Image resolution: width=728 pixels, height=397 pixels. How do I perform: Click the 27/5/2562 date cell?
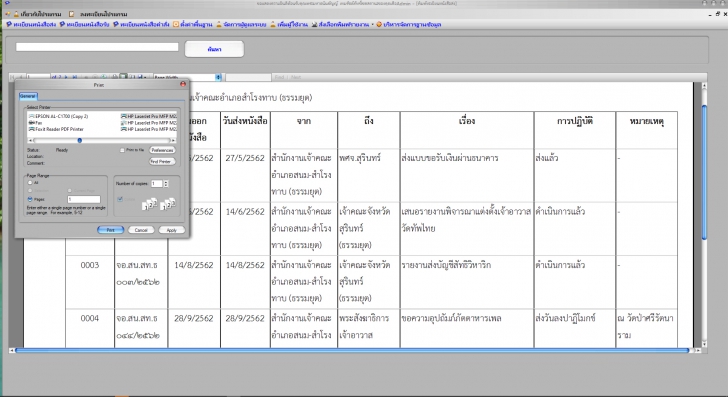click(x=245, y=158)
